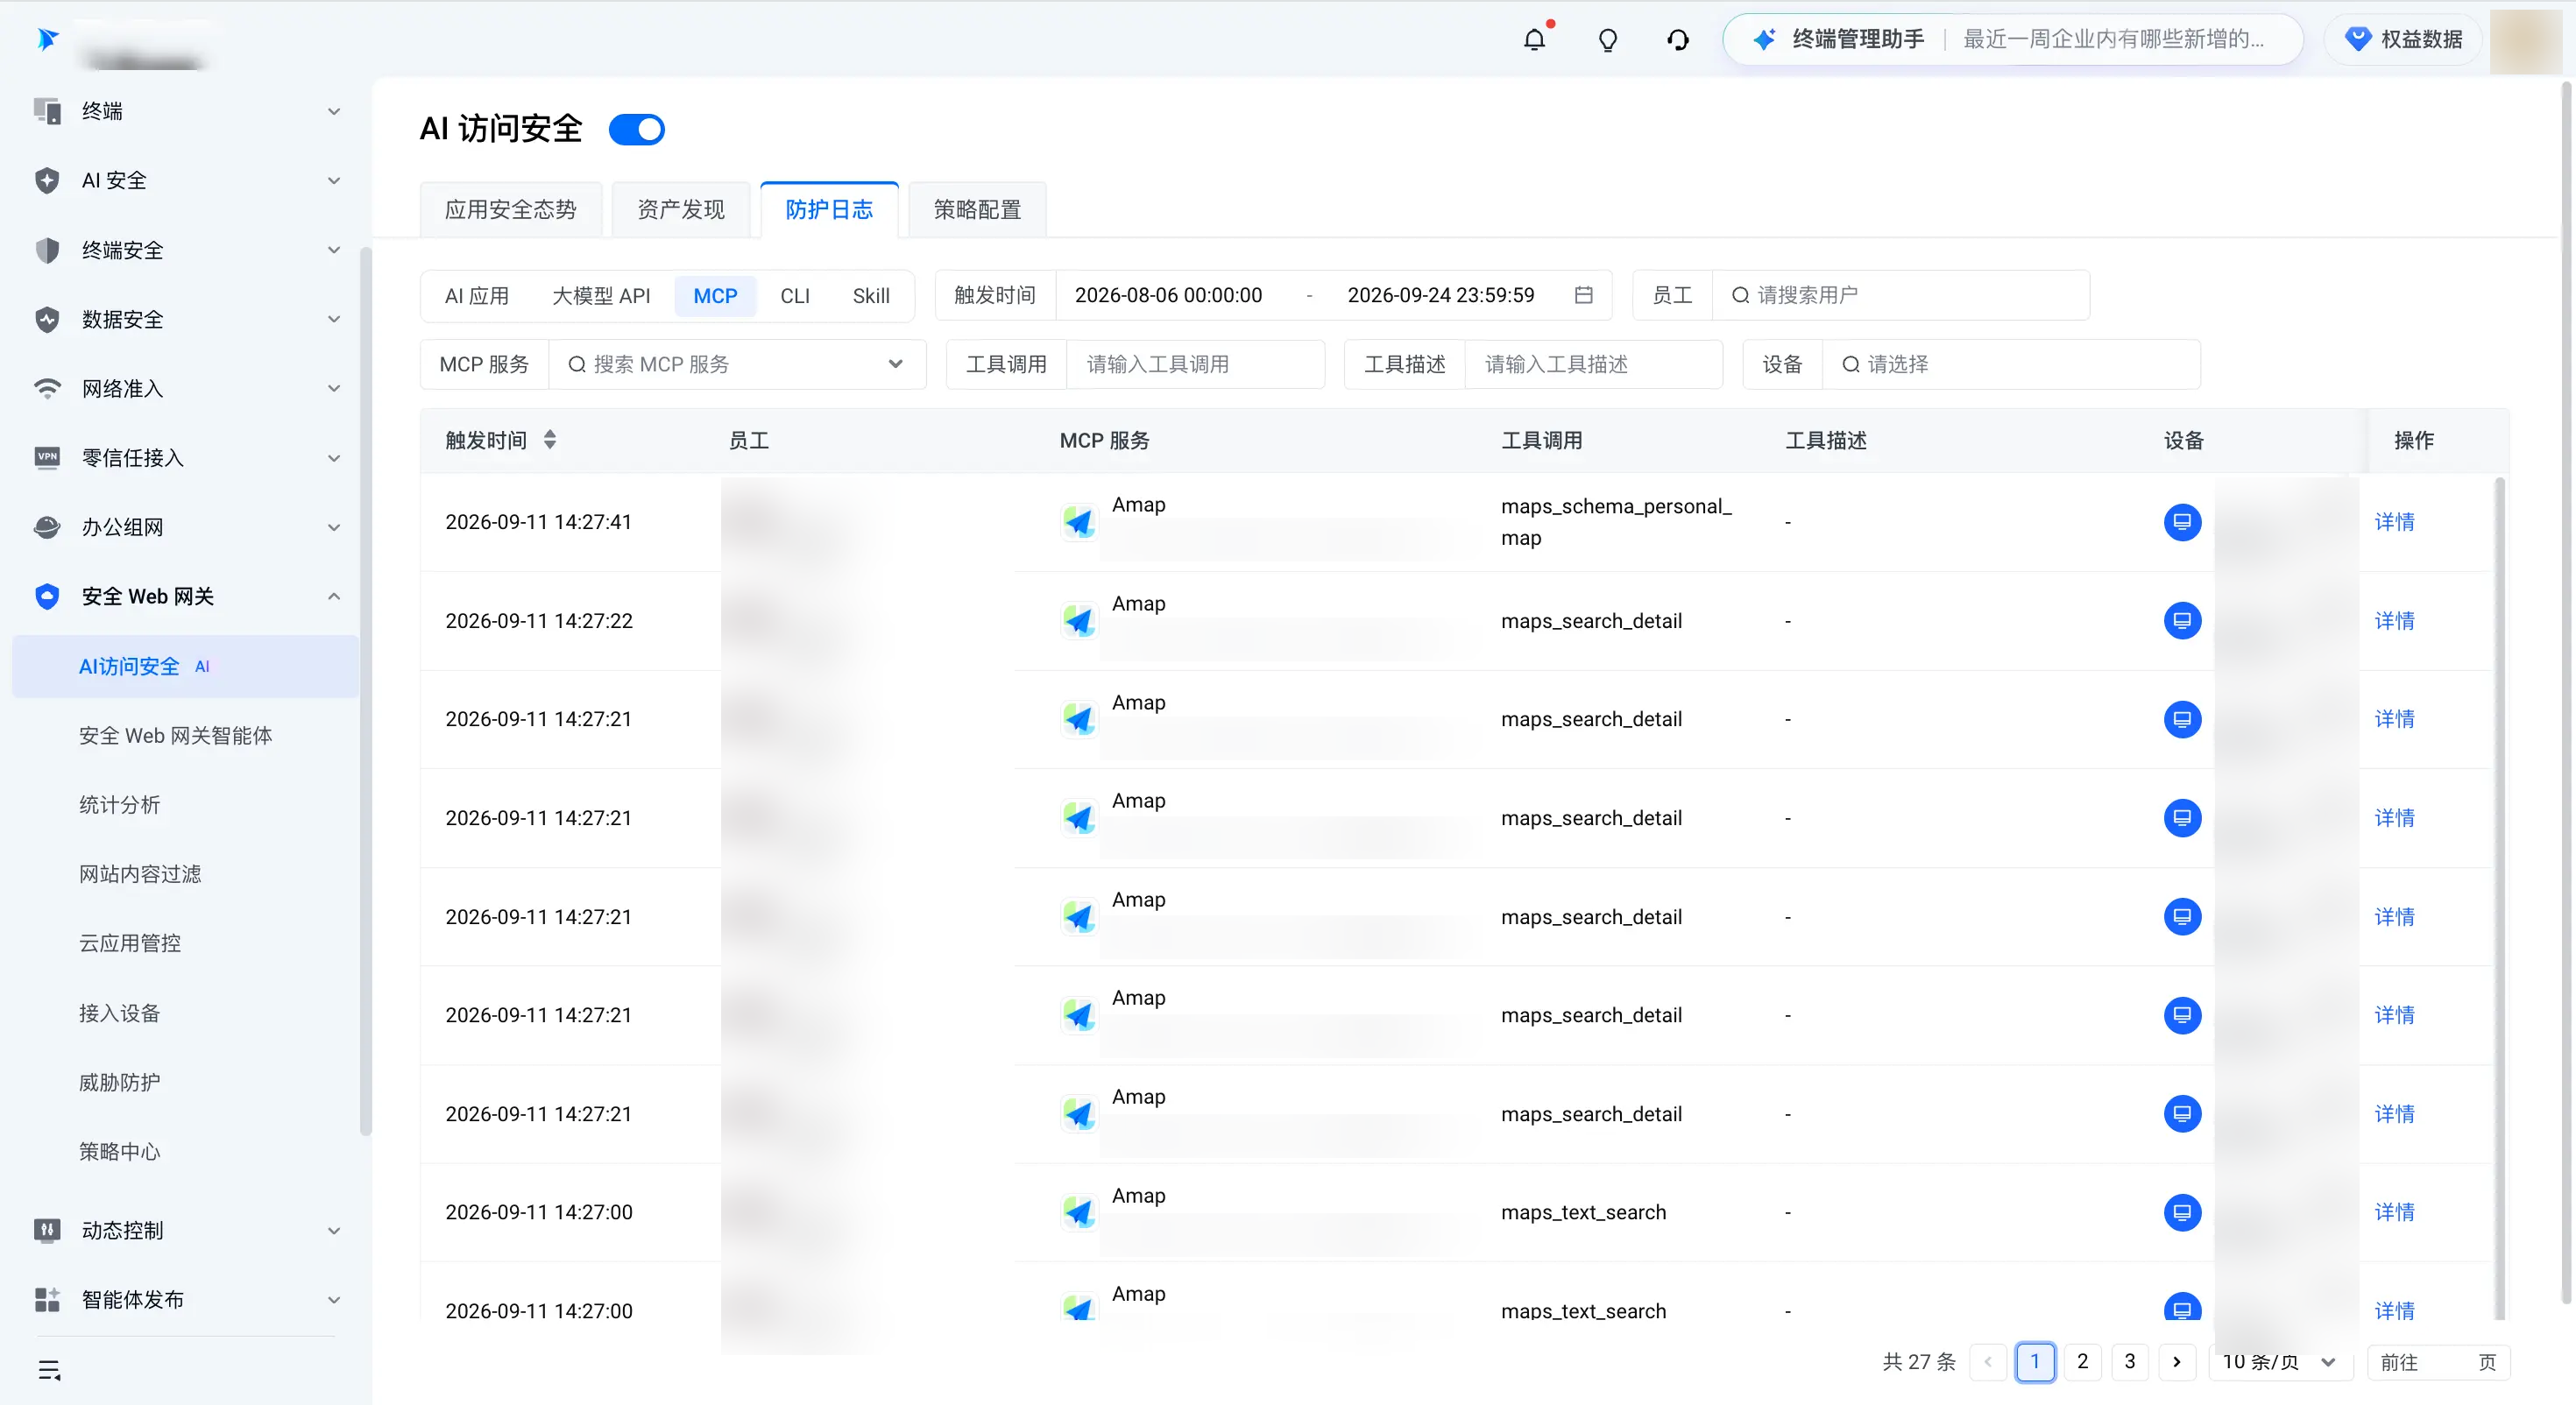The image size is (2576, 1405).
Task: Go to page 2 of results
Action: click(x=2082, y=1361)
